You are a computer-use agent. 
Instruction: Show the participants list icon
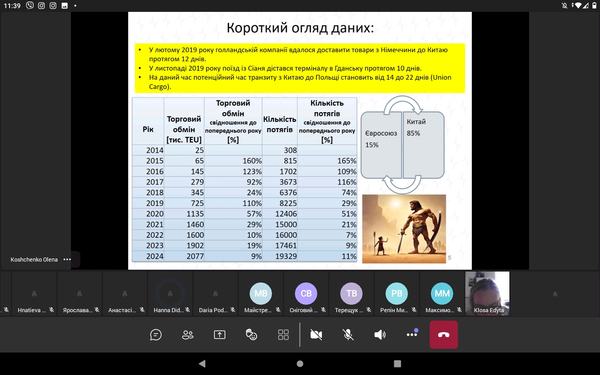tap(188, 335)
